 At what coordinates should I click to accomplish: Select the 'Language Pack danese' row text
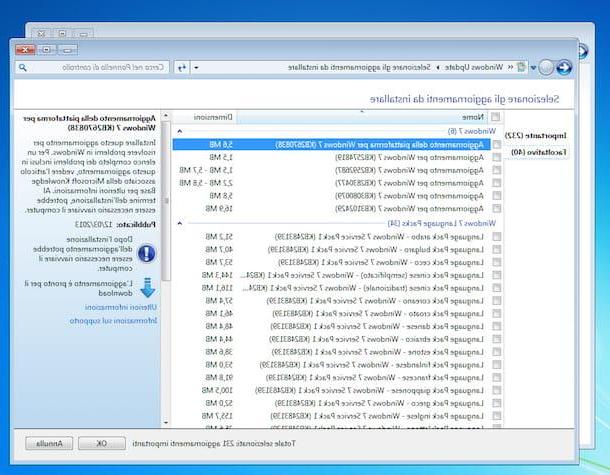pos(377,326)
